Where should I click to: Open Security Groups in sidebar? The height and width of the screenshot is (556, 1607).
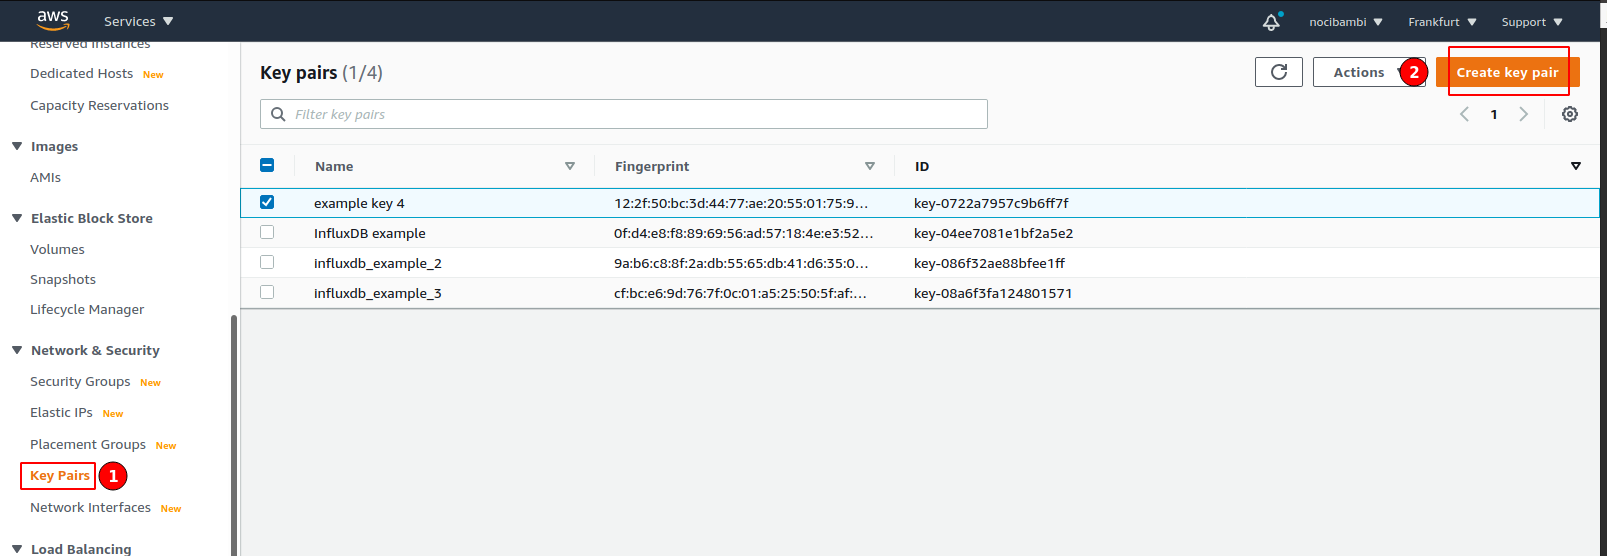click(x=80, y=381)
